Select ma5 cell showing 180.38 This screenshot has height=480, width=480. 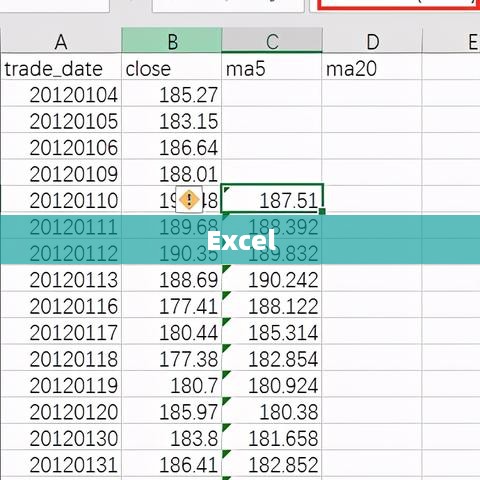click(x=272, y=411)
